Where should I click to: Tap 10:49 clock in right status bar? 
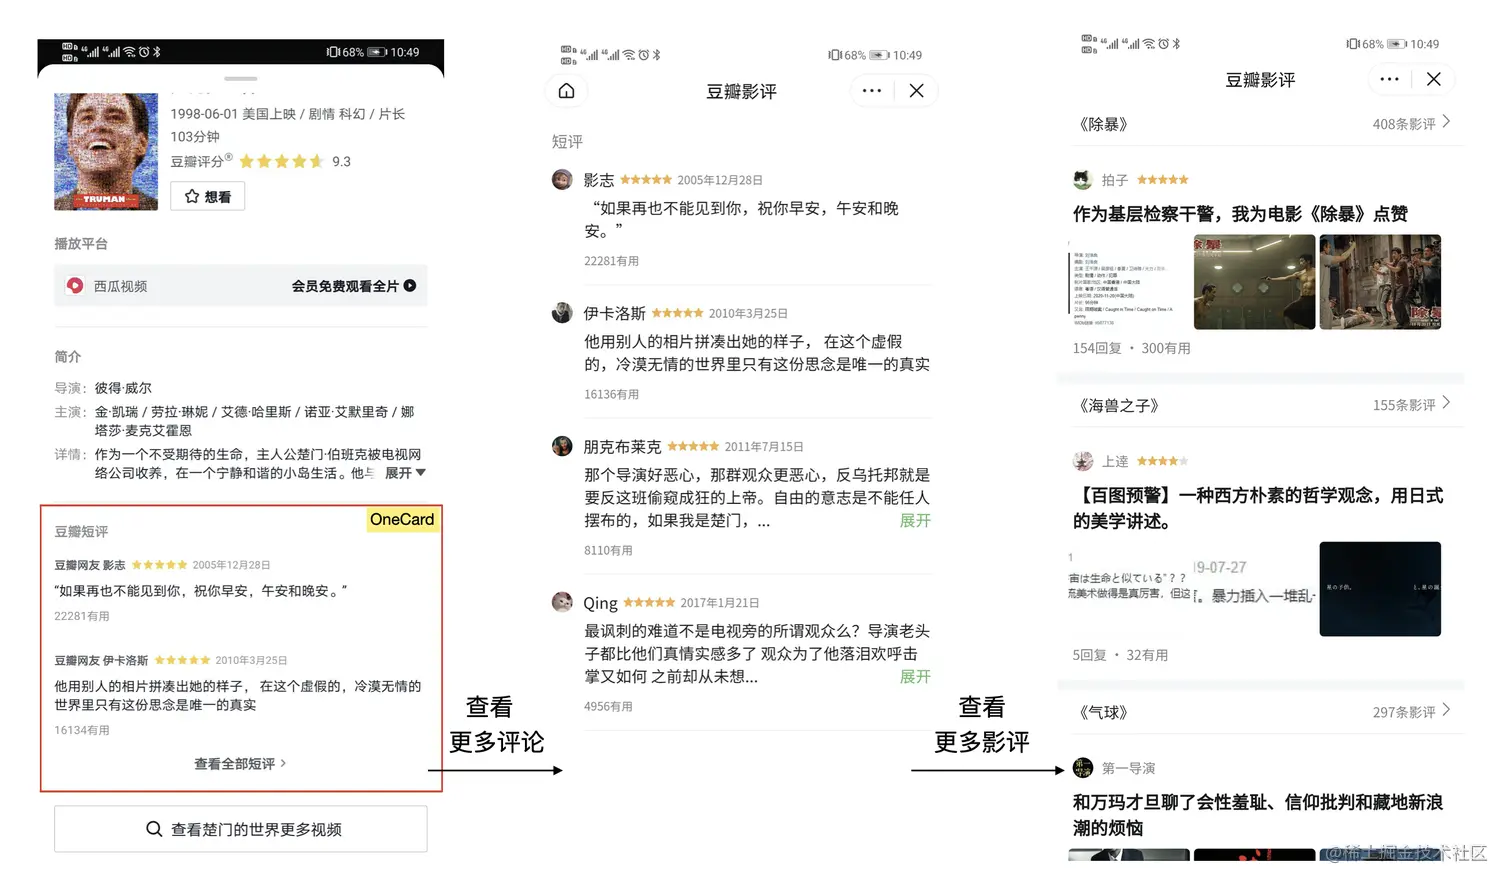pos(1425,44)
